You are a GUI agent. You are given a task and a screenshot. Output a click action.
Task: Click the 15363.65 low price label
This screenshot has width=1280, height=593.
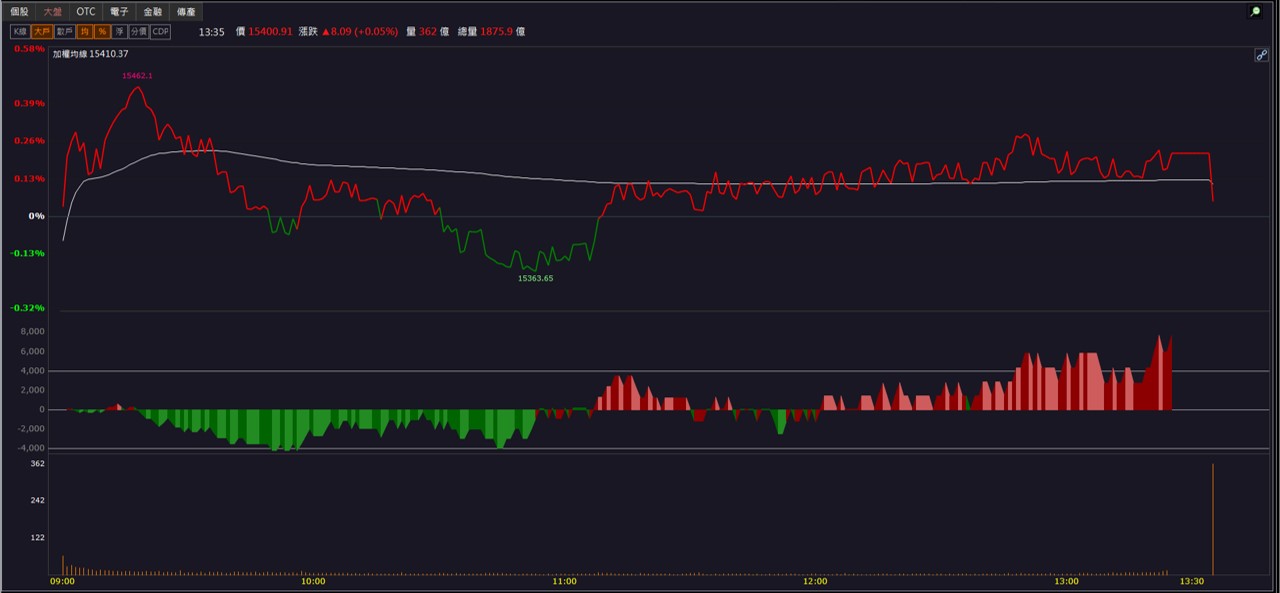point(535,279)
